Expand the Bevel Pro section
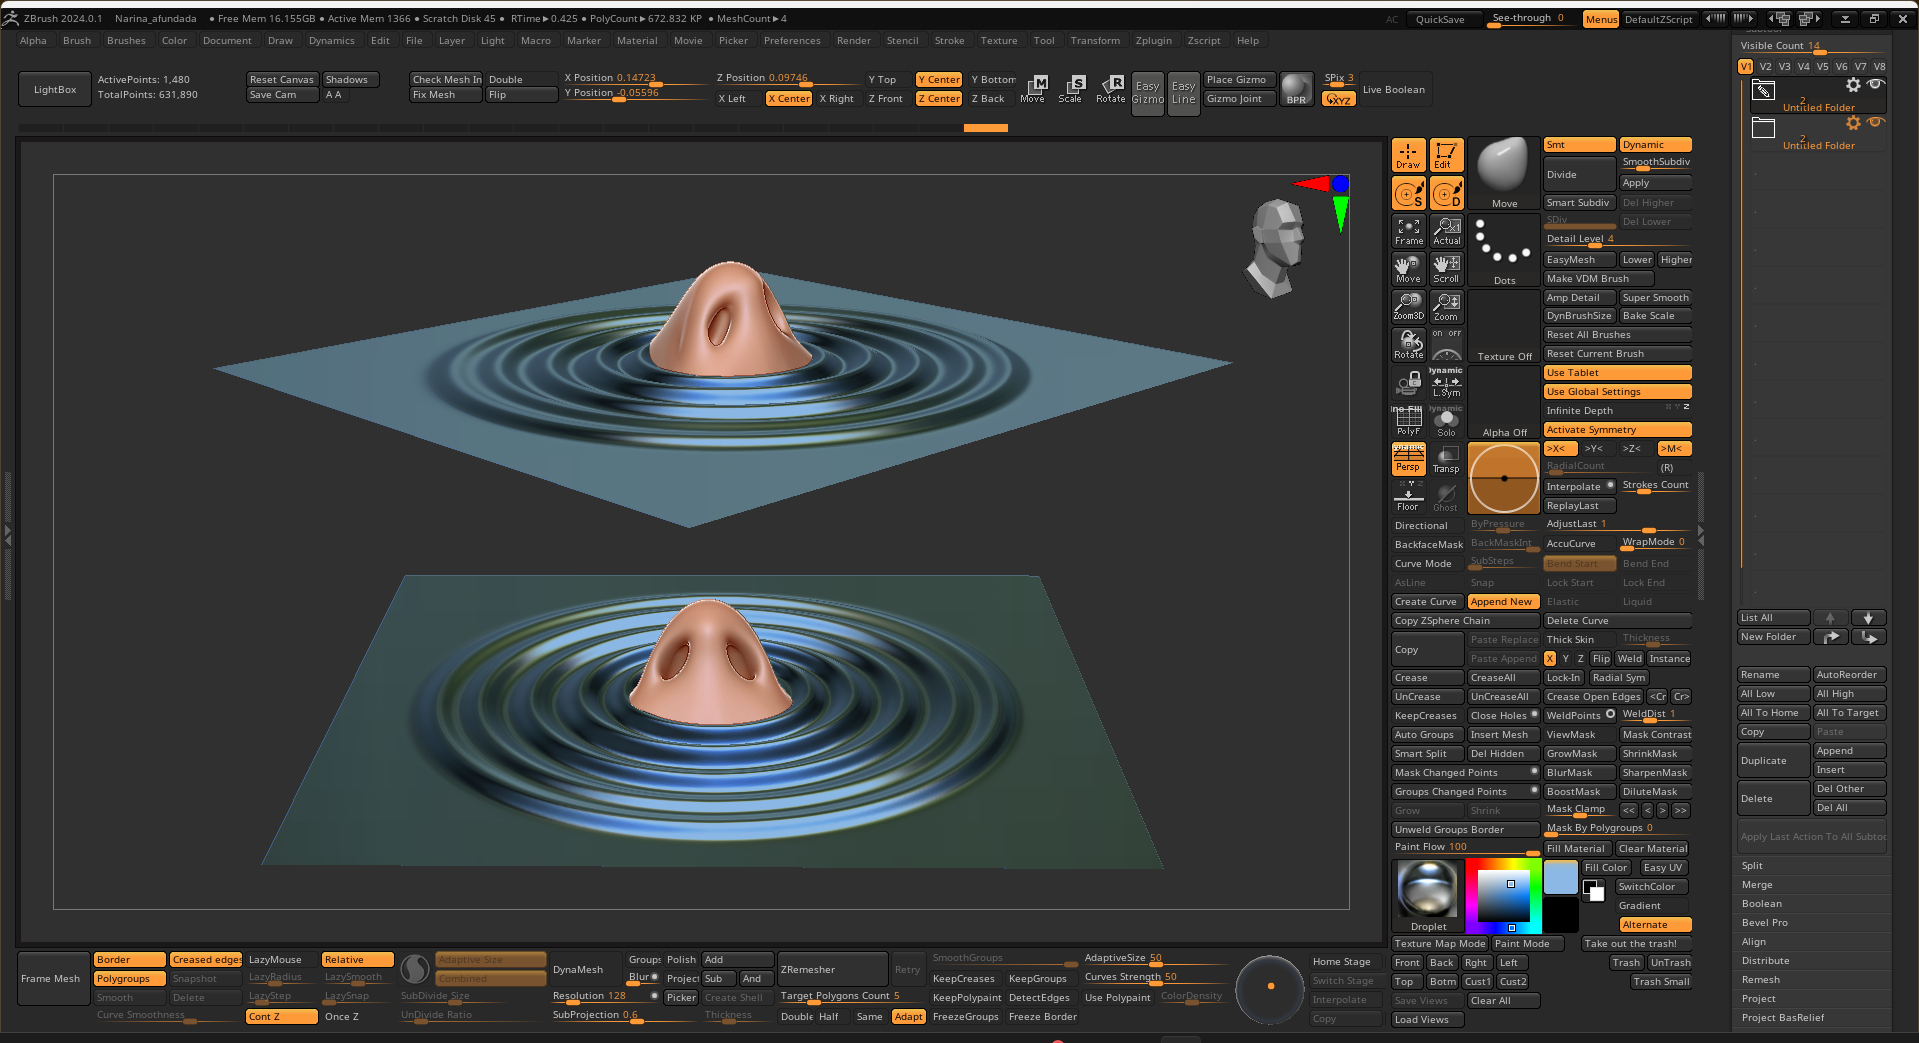Screen dimensions: 1919x1043 1765,923
